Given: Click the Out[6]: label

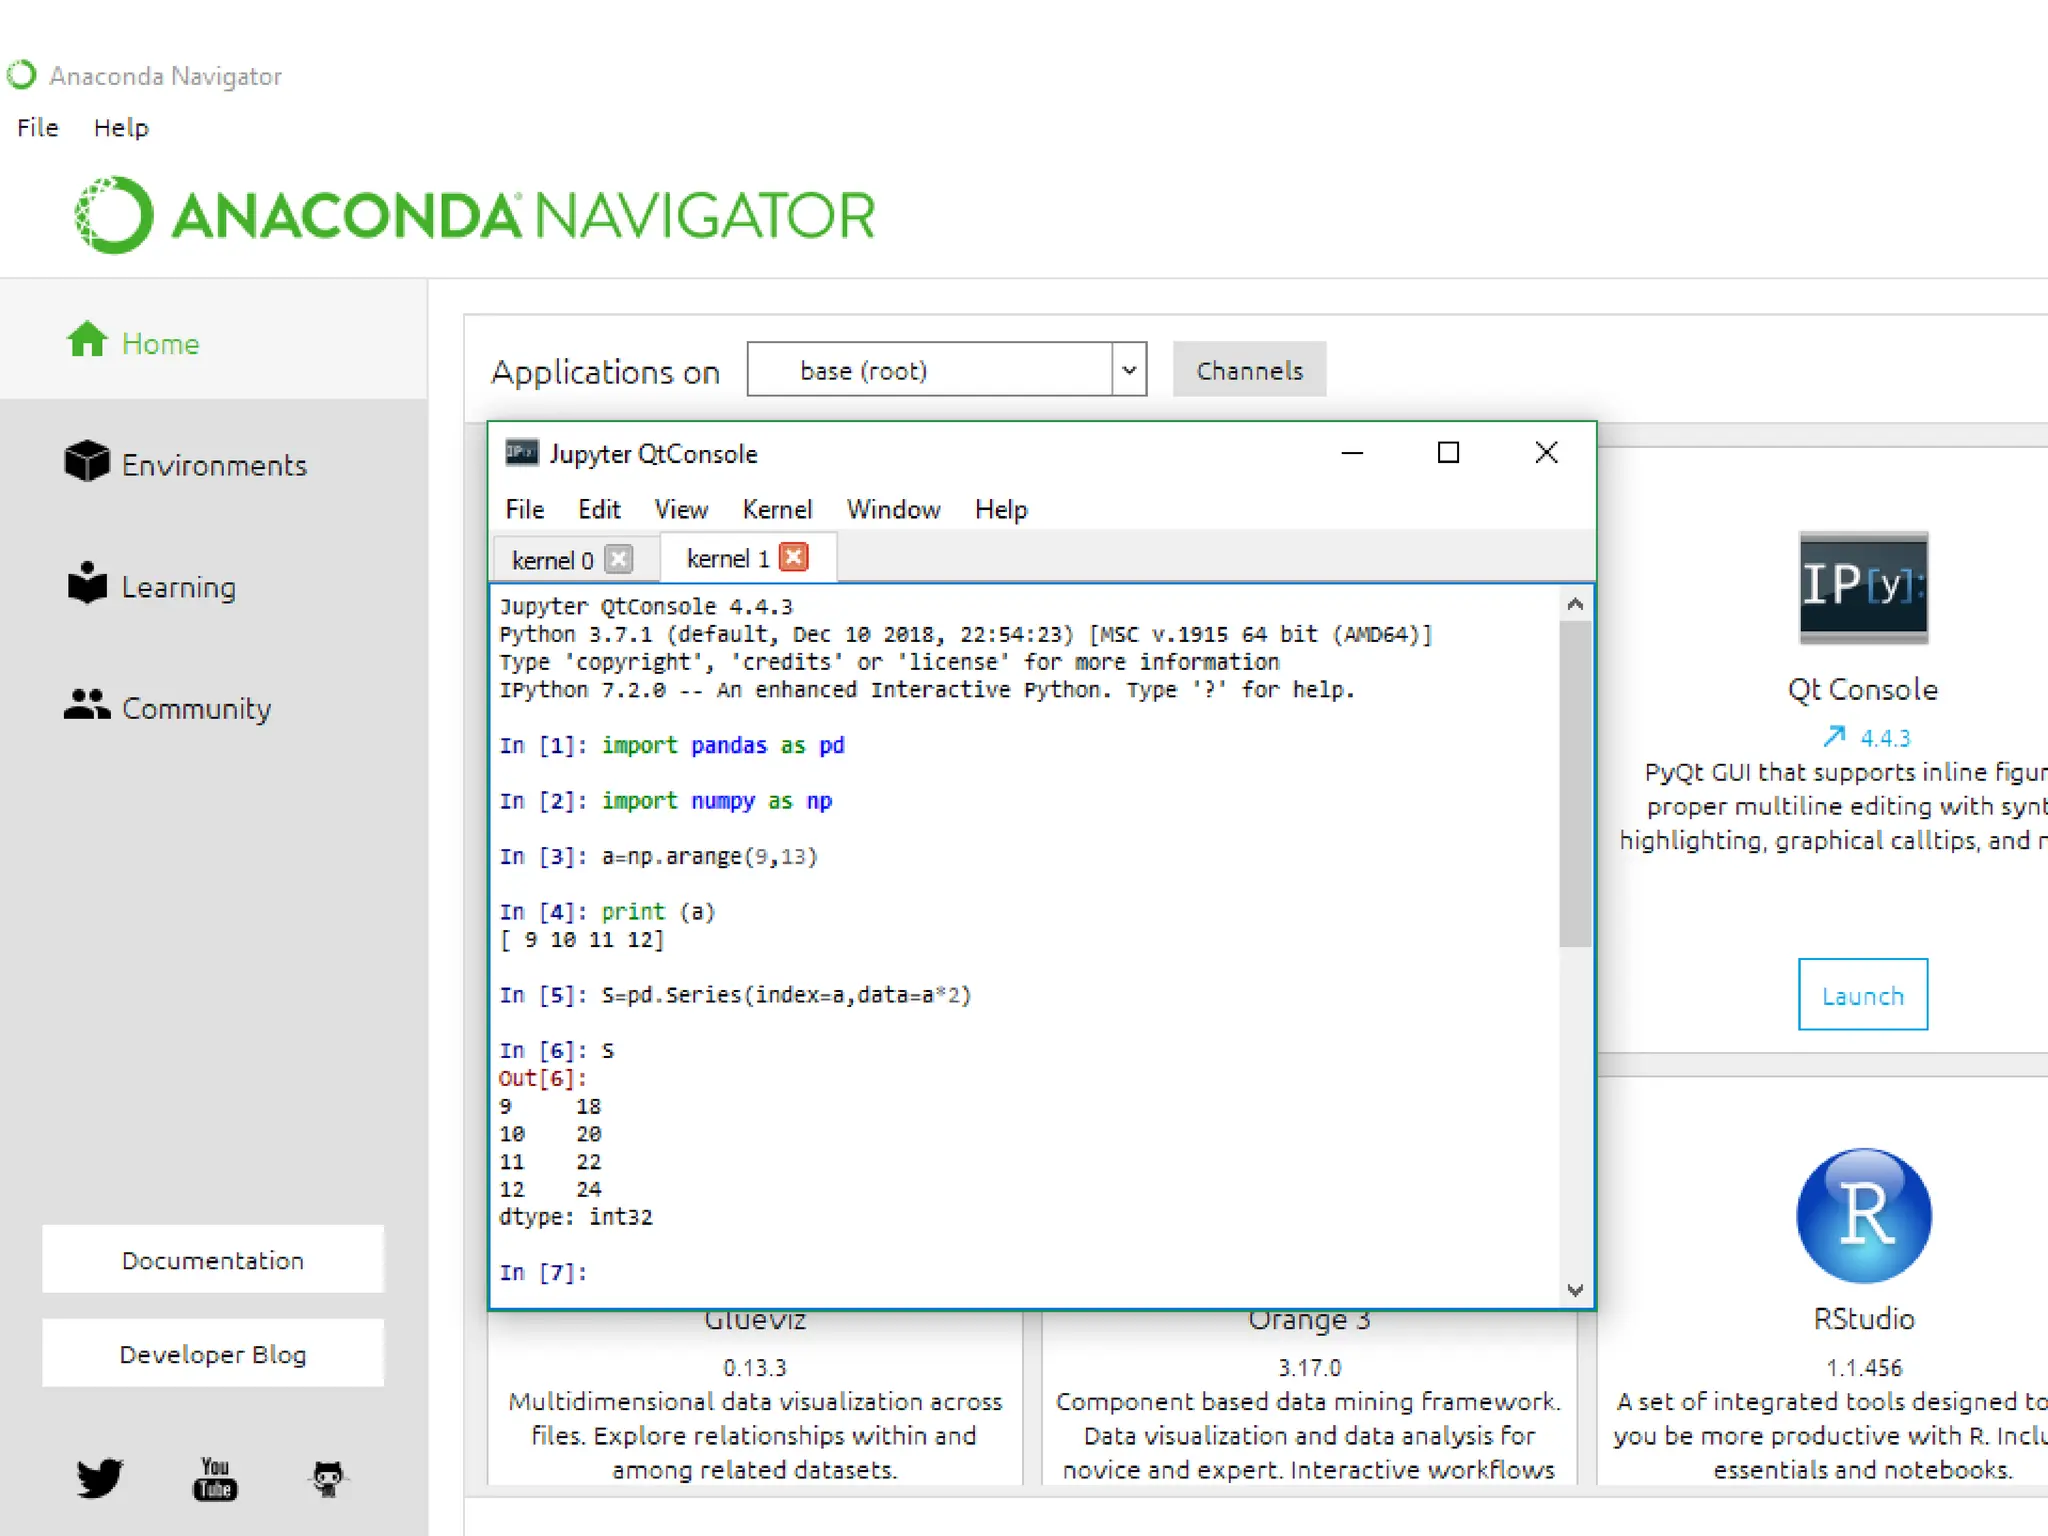Looking at the screenshot, I should 543,1078.
